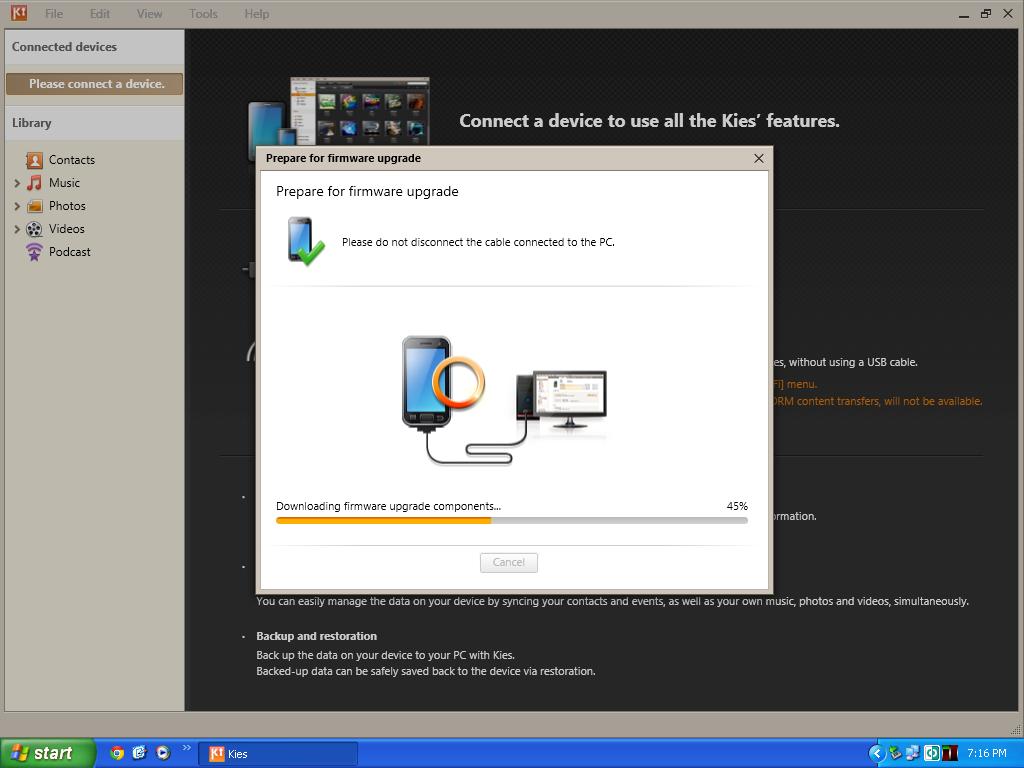Select the Contacts icon in Library
This screenshot has width=1024, height=768.
click(x=34, y=160)
